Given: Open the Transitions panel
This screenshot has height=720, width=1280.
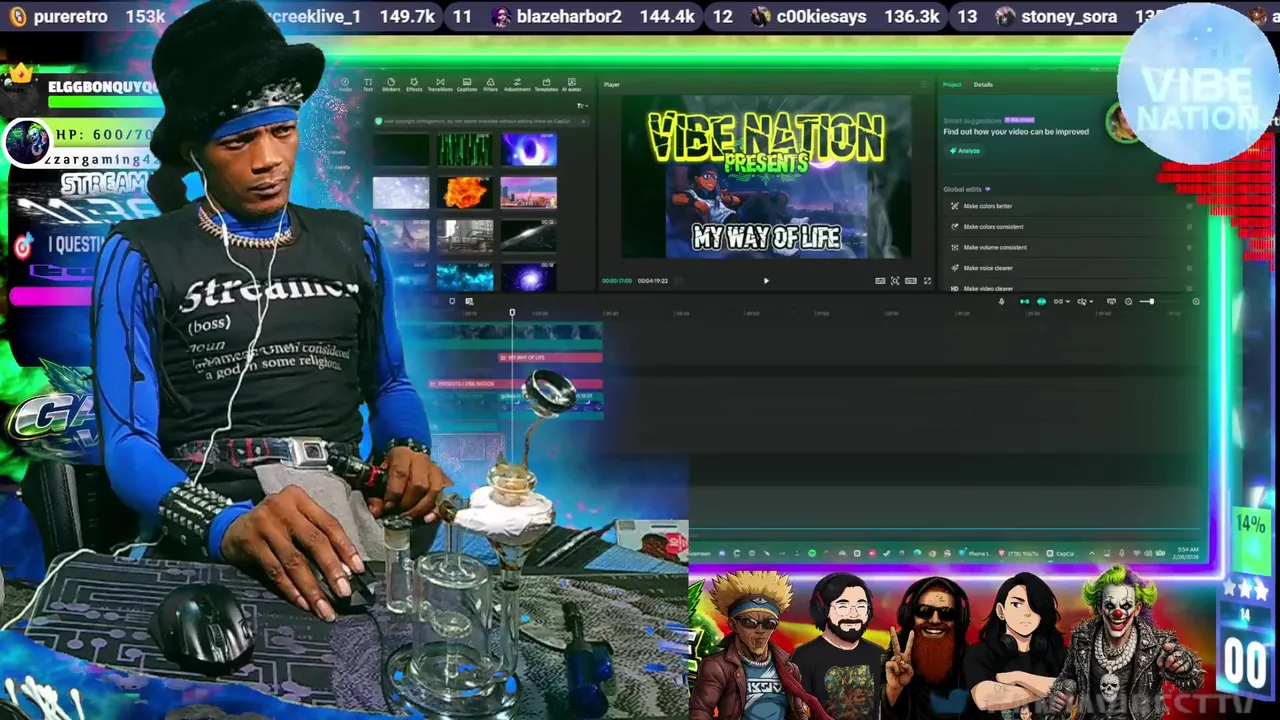Looking at the screenshot, I should click(440, 85).
